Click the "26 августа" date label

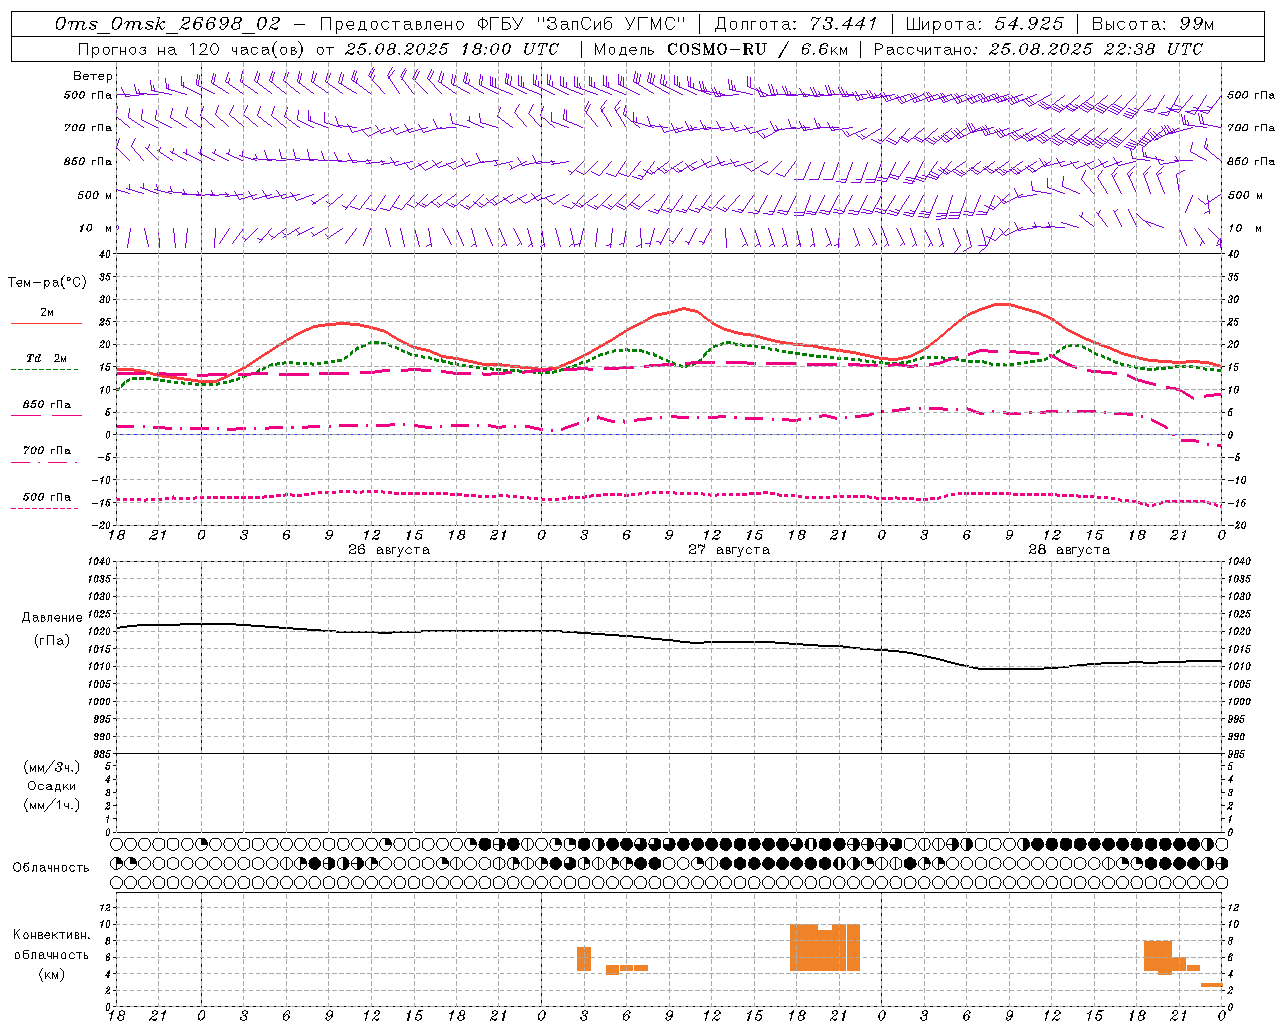point(389,550)
